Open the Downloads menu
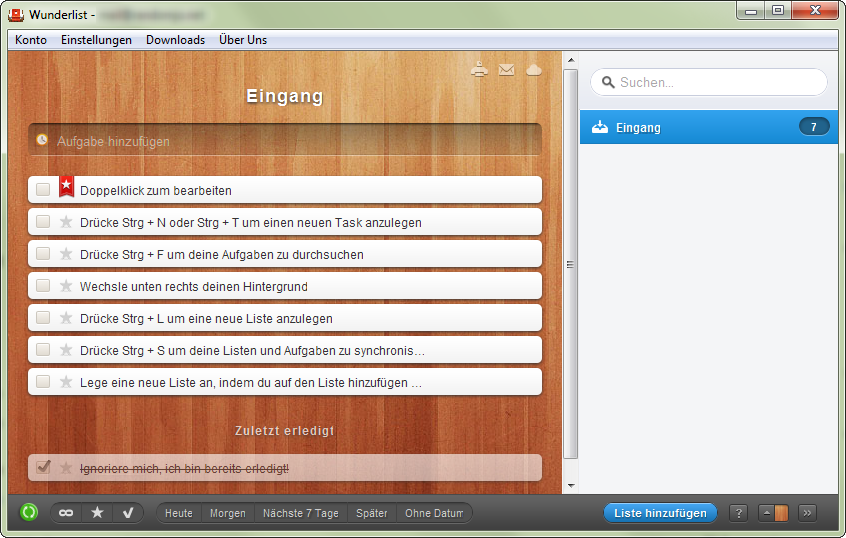This screenshot has height=538, width=846. (x=175, y=40)
